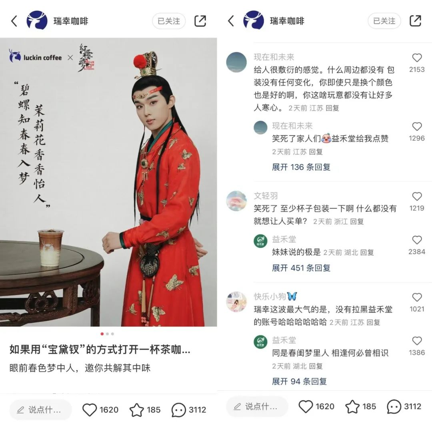Toggle 已关注 follow button in left header

coord(169,21)
